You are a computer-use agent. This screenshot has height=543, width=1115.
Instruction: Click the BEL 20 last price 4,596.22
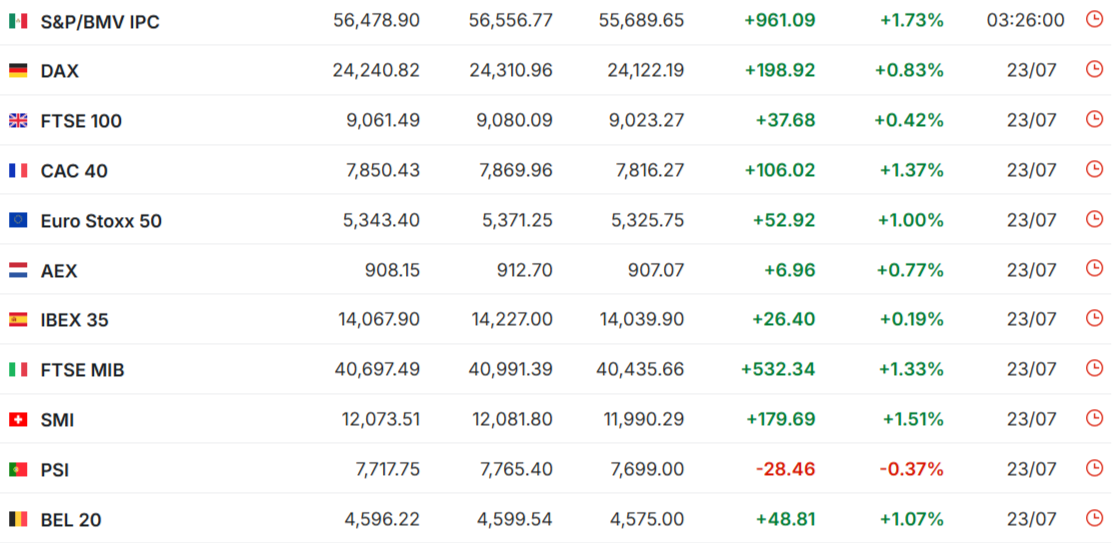tap(382, 519)
